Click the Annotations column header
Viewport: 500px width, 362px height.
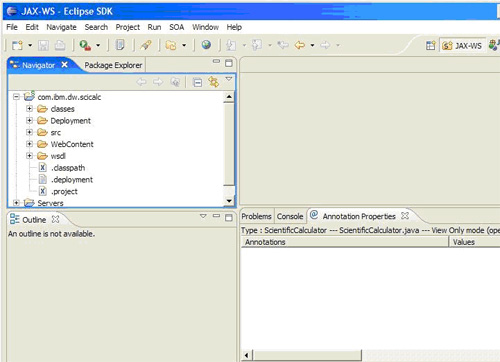click(345, 242)
